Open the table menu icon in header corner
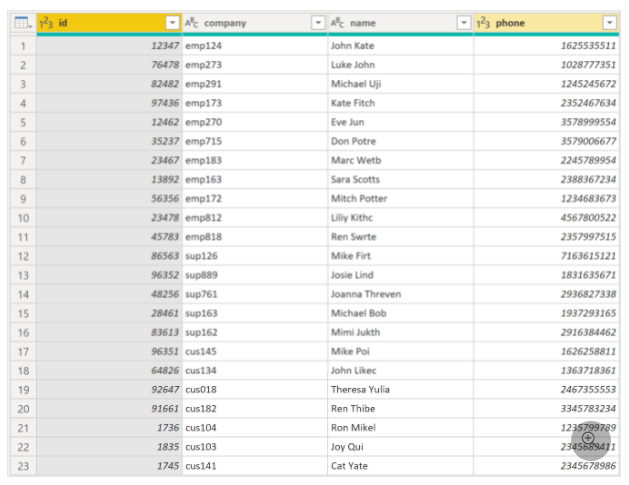 tap(23, 23)
